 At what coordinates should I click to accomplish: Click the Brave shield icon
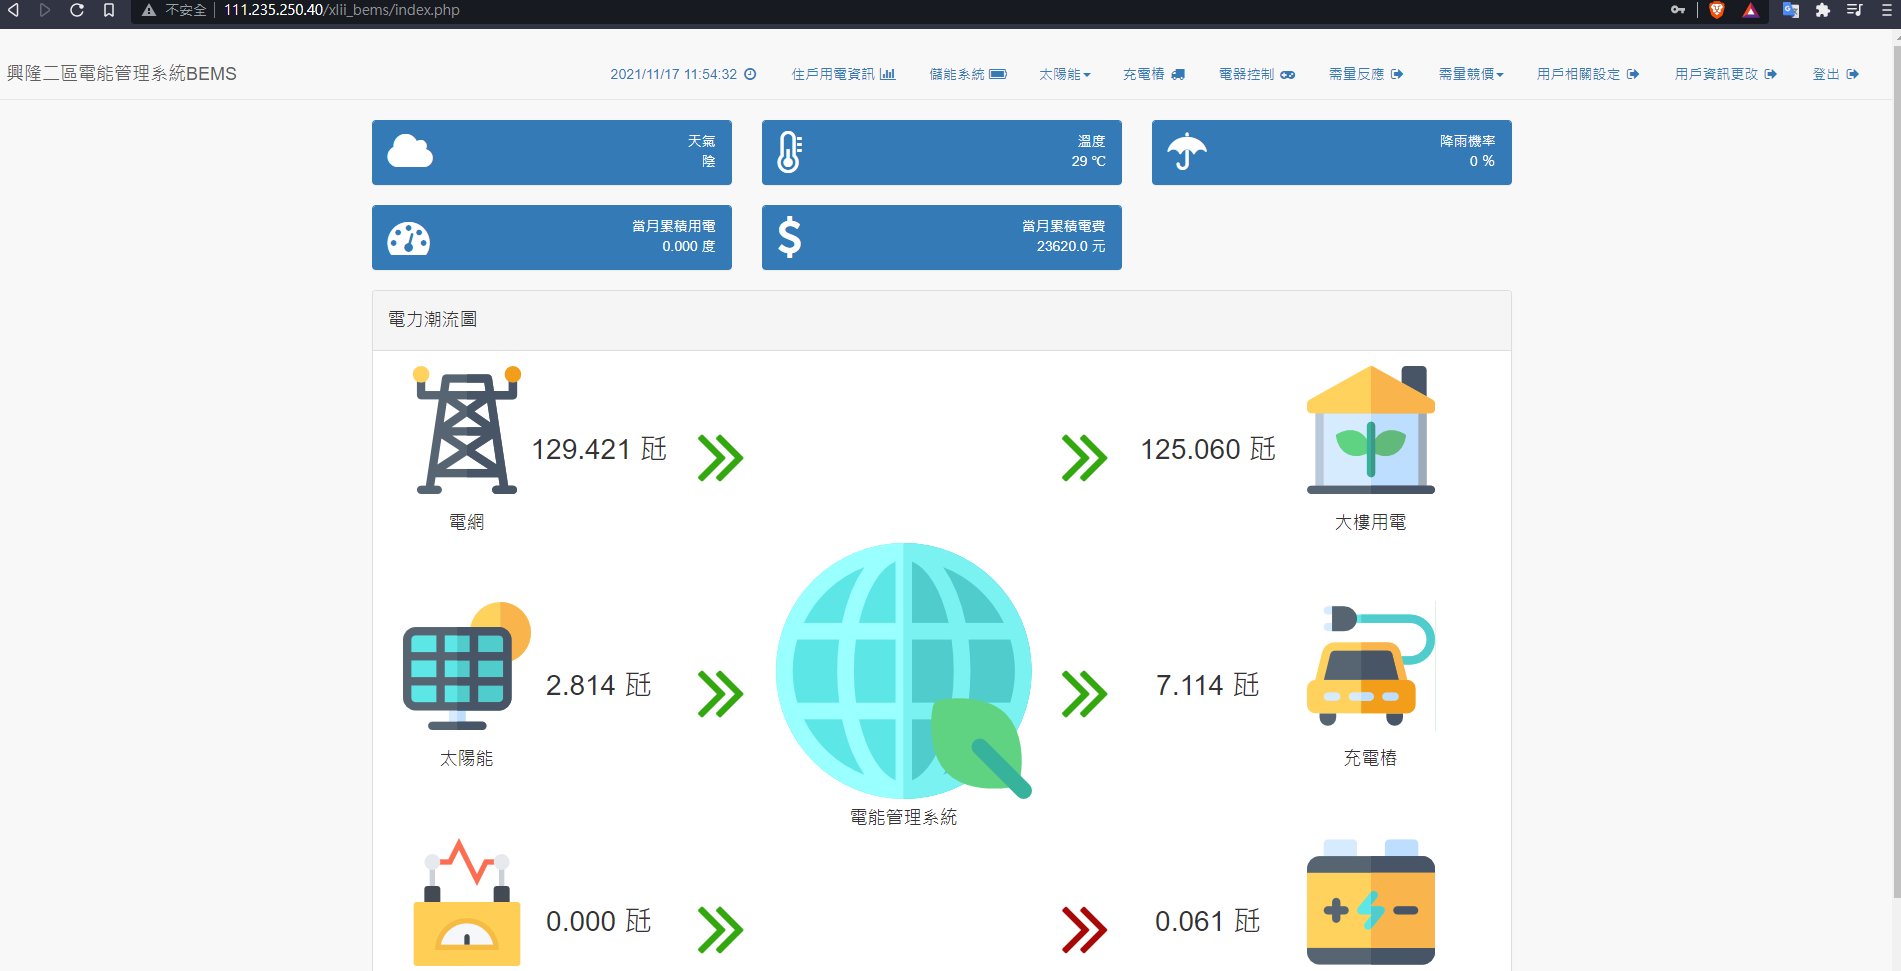(1717, 10)
